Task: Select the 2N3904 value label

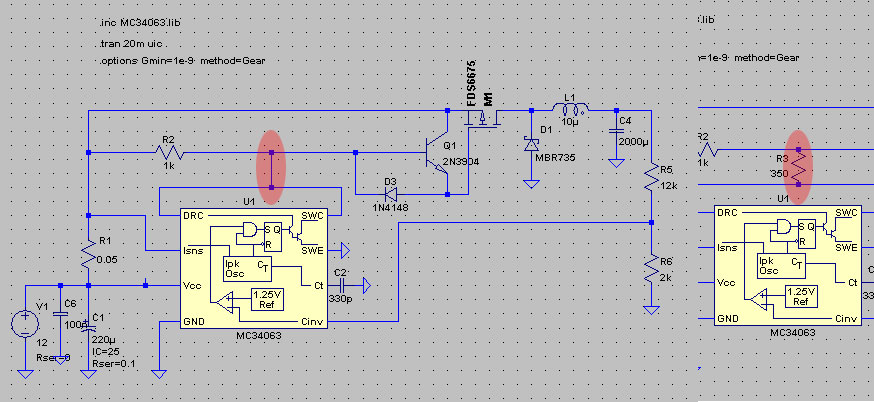Action: tap(460, 162)
